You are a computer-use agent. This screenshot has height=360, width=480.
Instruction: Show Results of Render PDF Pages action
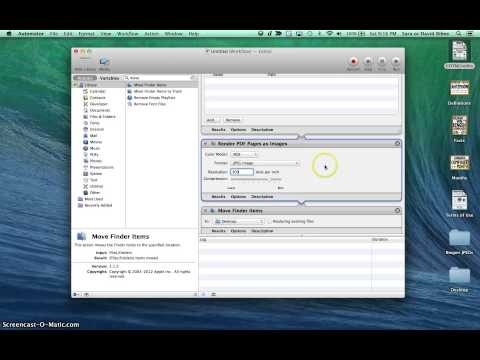point(218,197)
